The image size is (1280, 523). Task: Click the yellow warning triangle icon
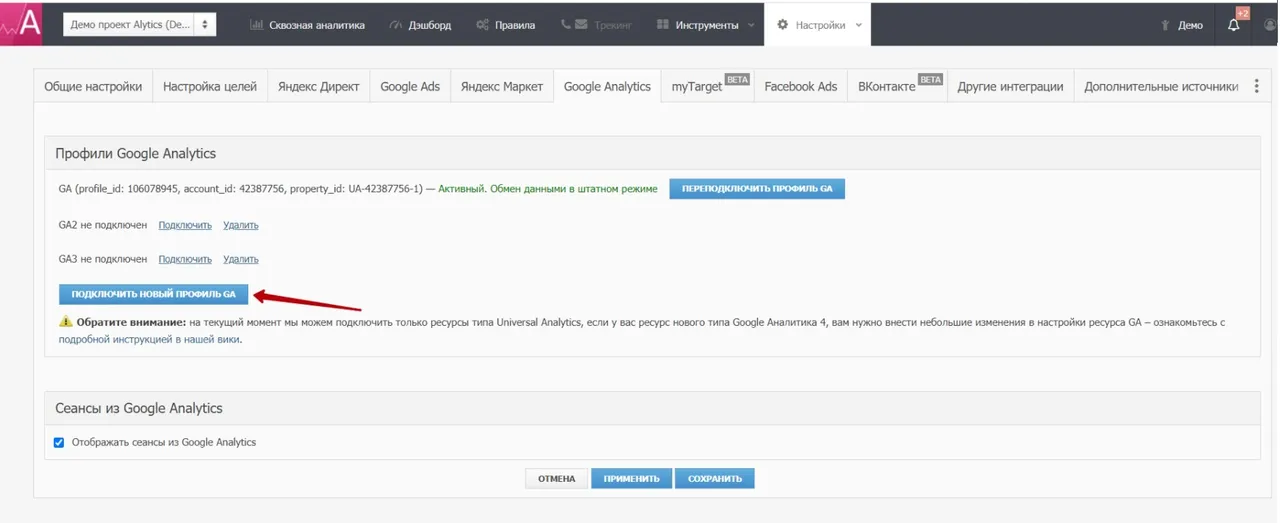coord(66,322)
